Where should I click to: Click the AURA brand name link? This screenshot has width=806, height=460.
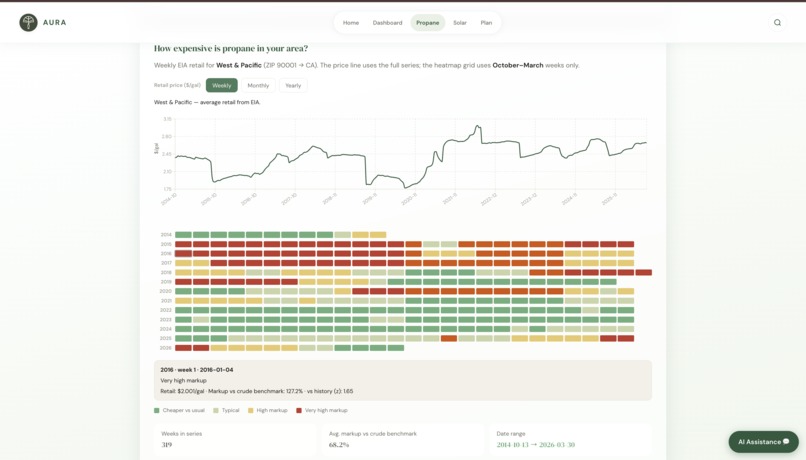coord(54,23)
